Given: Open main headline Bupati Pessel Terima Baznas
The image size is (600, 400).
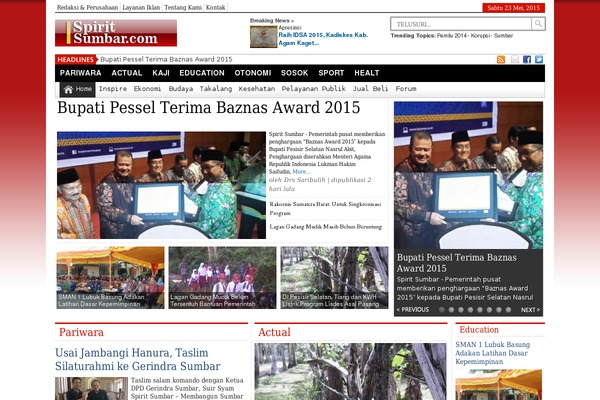Looking at the screenshot, I should coord(209,108).
